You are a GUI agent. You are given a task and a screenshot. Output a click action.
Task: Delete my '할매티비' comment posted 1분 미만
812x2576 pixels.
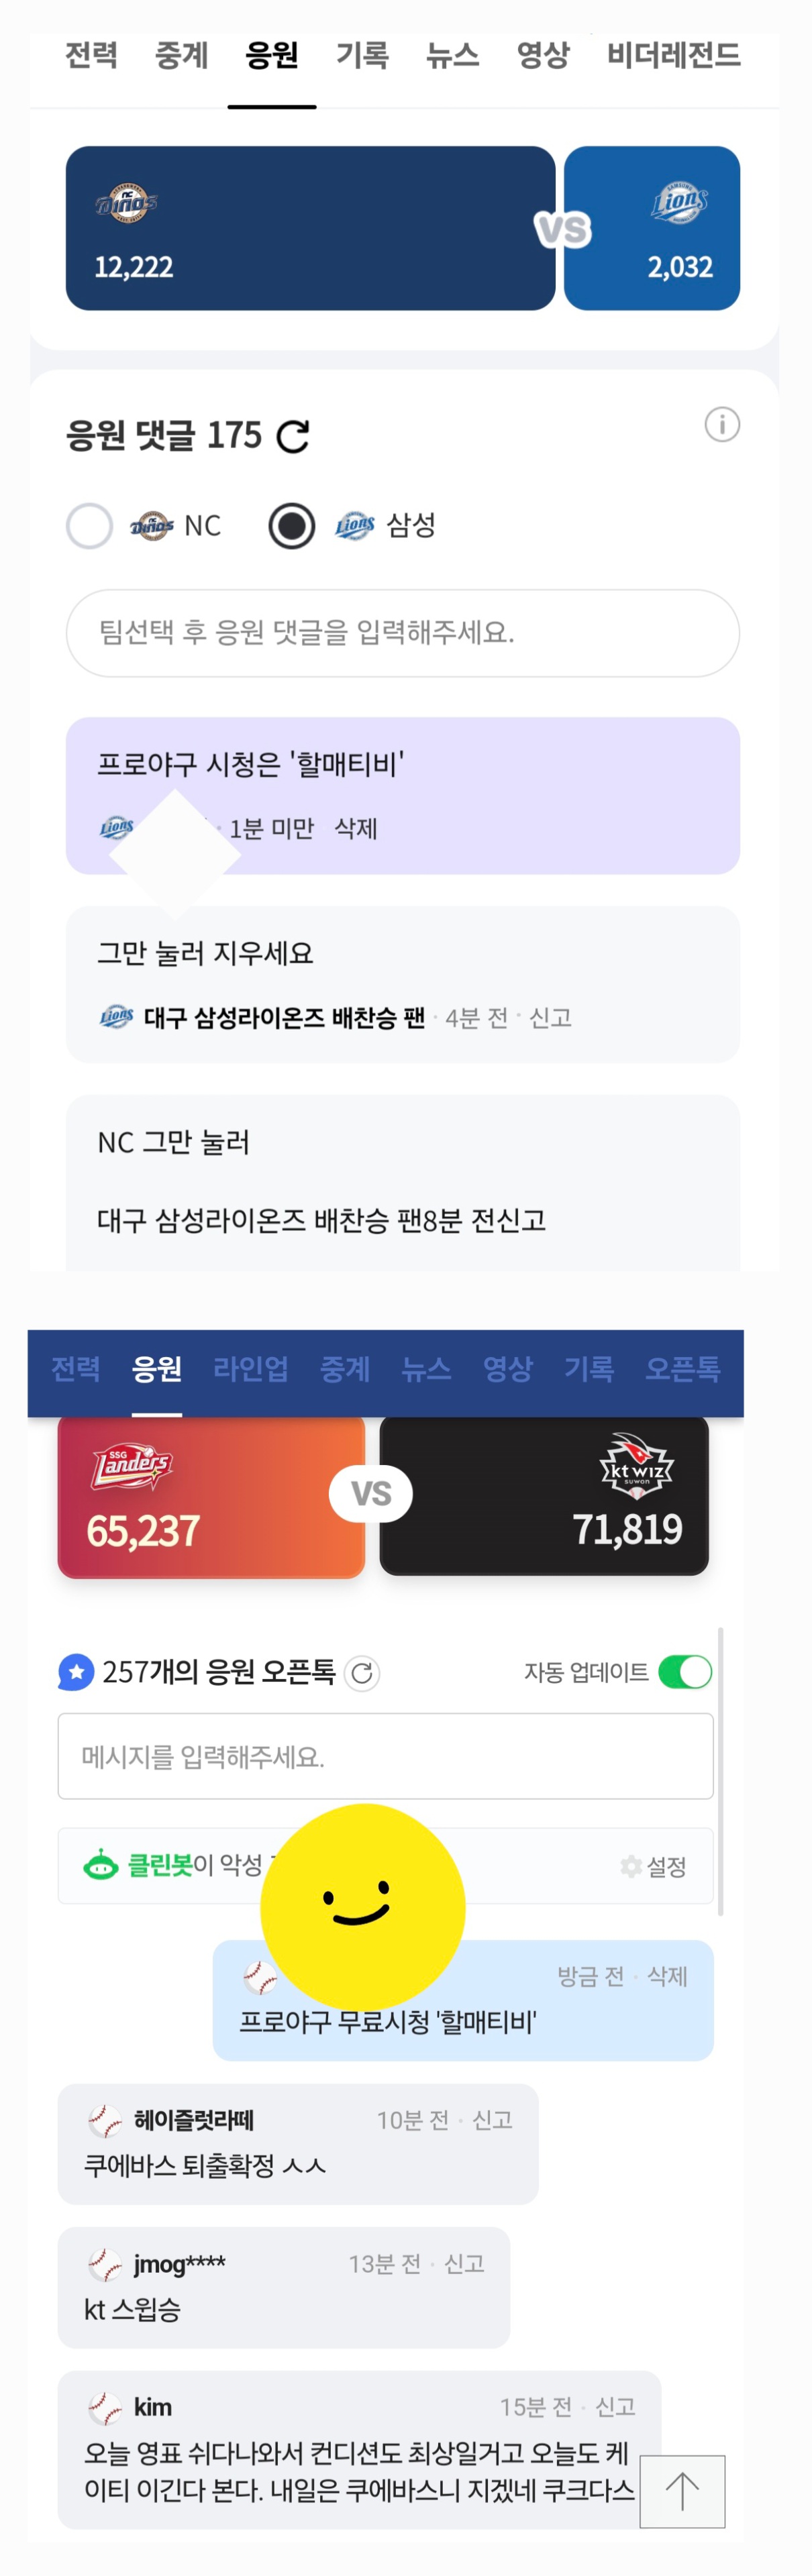(356, 829)
